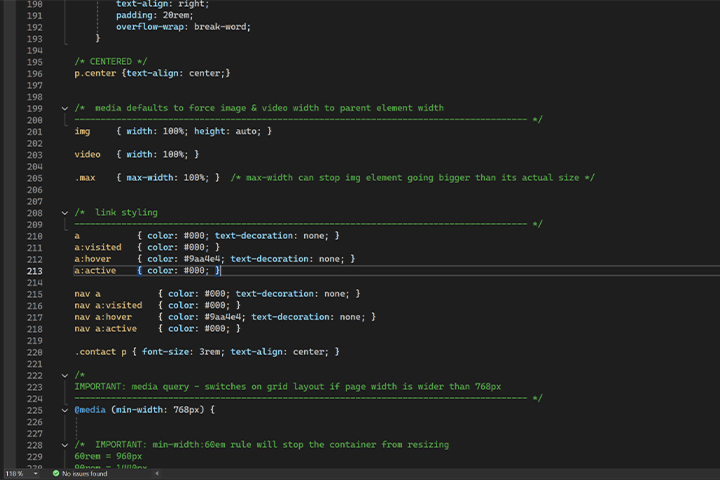This screenshot has width=720, height=480.
Task: Collapse the media defaults comment at line 199
Action: pyautogui.click(x=65, y=108)
